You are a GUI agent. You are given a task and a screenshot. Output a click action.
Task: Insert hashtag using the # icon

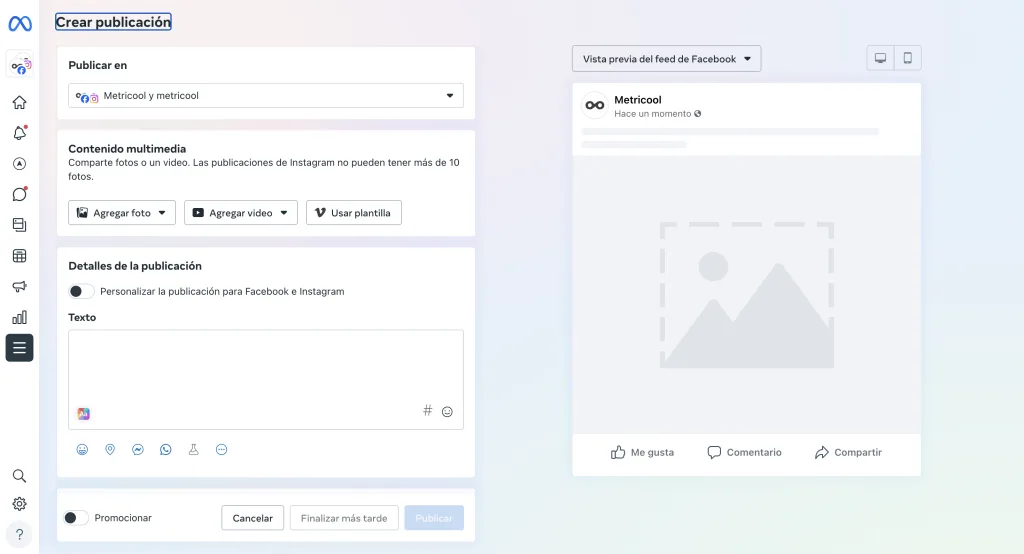click(427, 410)
